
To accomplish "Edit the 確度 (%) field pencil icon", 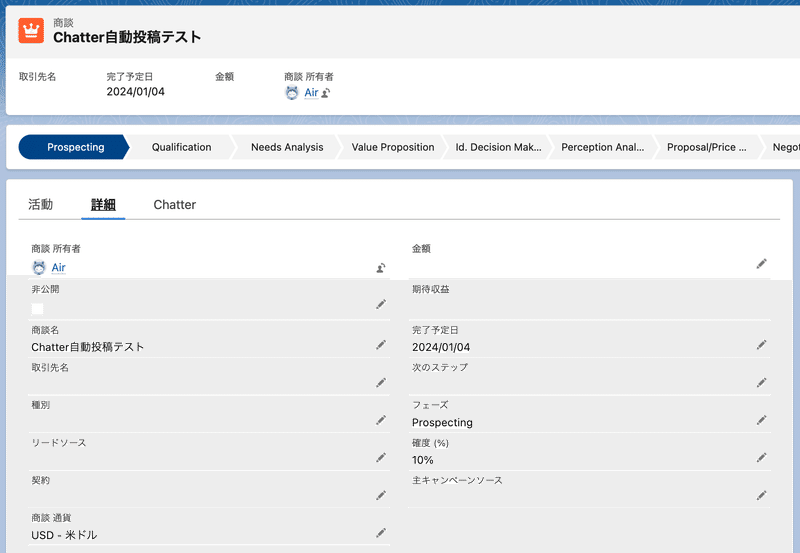I will coord(761,458).
